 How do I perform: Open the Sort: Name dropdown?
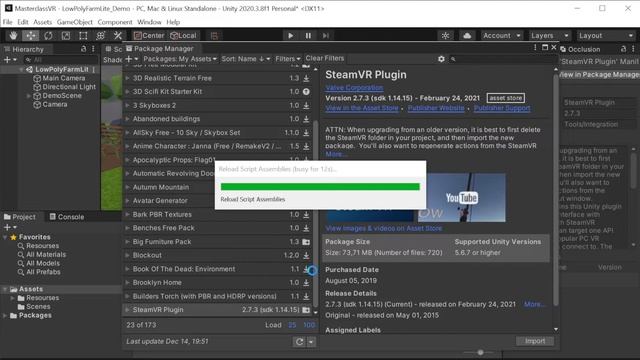click(245, 59)
